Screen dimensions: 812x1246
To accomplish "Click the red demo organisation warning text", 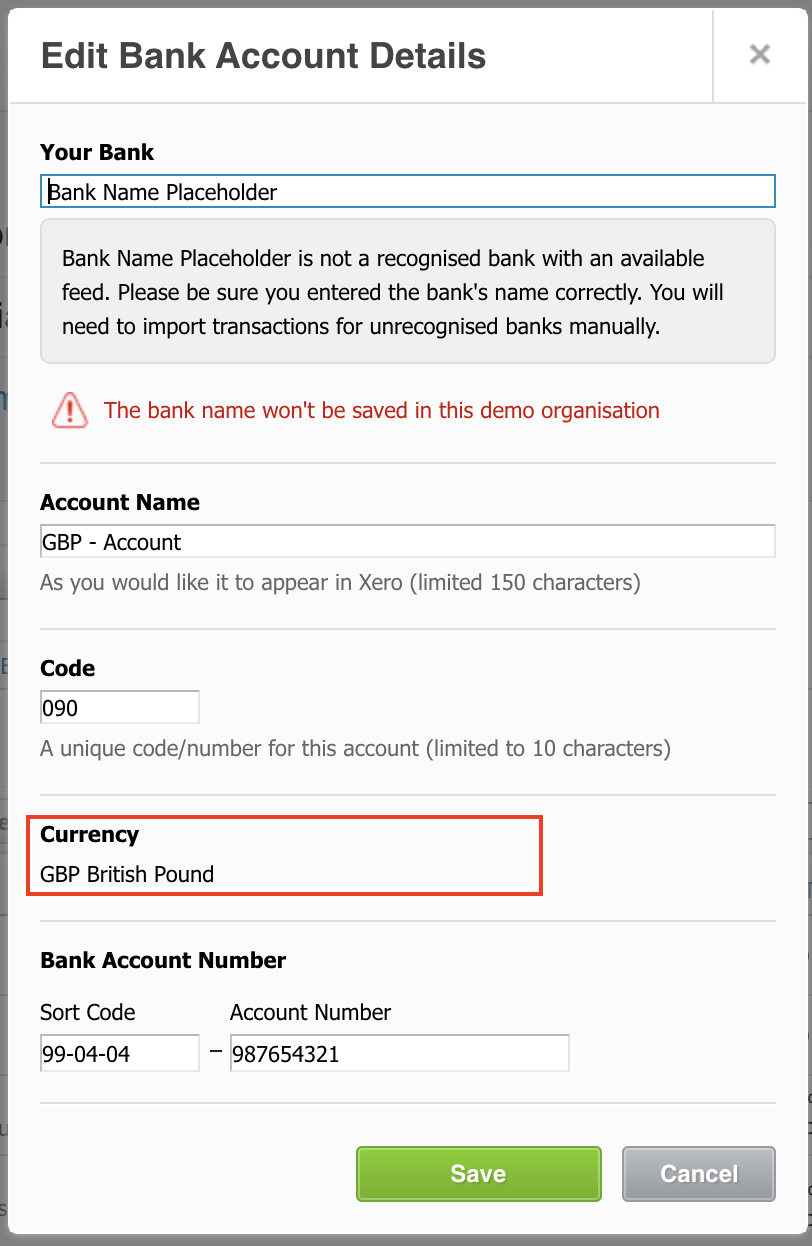I will pyautogui.click(x=382, y=410).
